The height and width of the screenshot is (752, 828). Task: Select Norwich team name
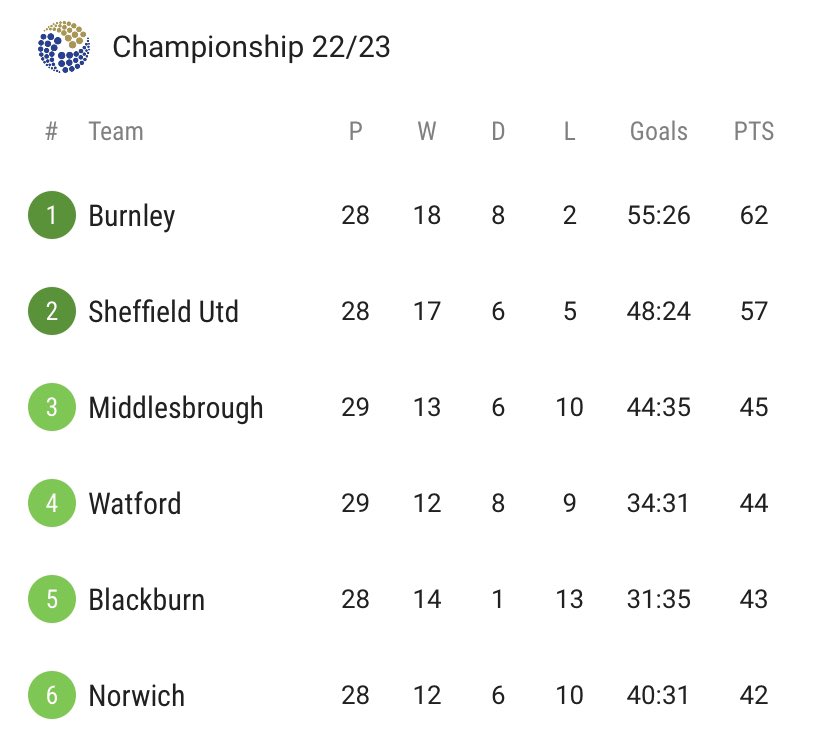click(x=137, y=695)
